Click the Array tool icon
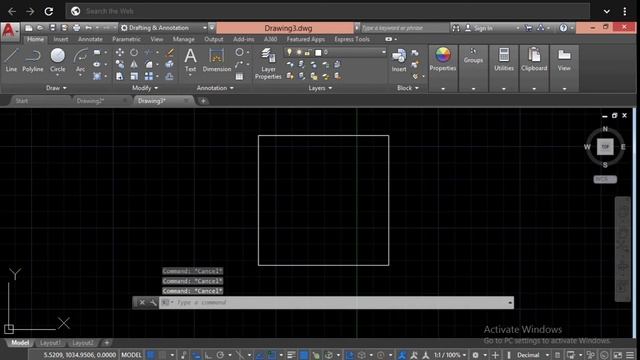The width and height of the screenshot is (640, 360). (x=149, y=76)
